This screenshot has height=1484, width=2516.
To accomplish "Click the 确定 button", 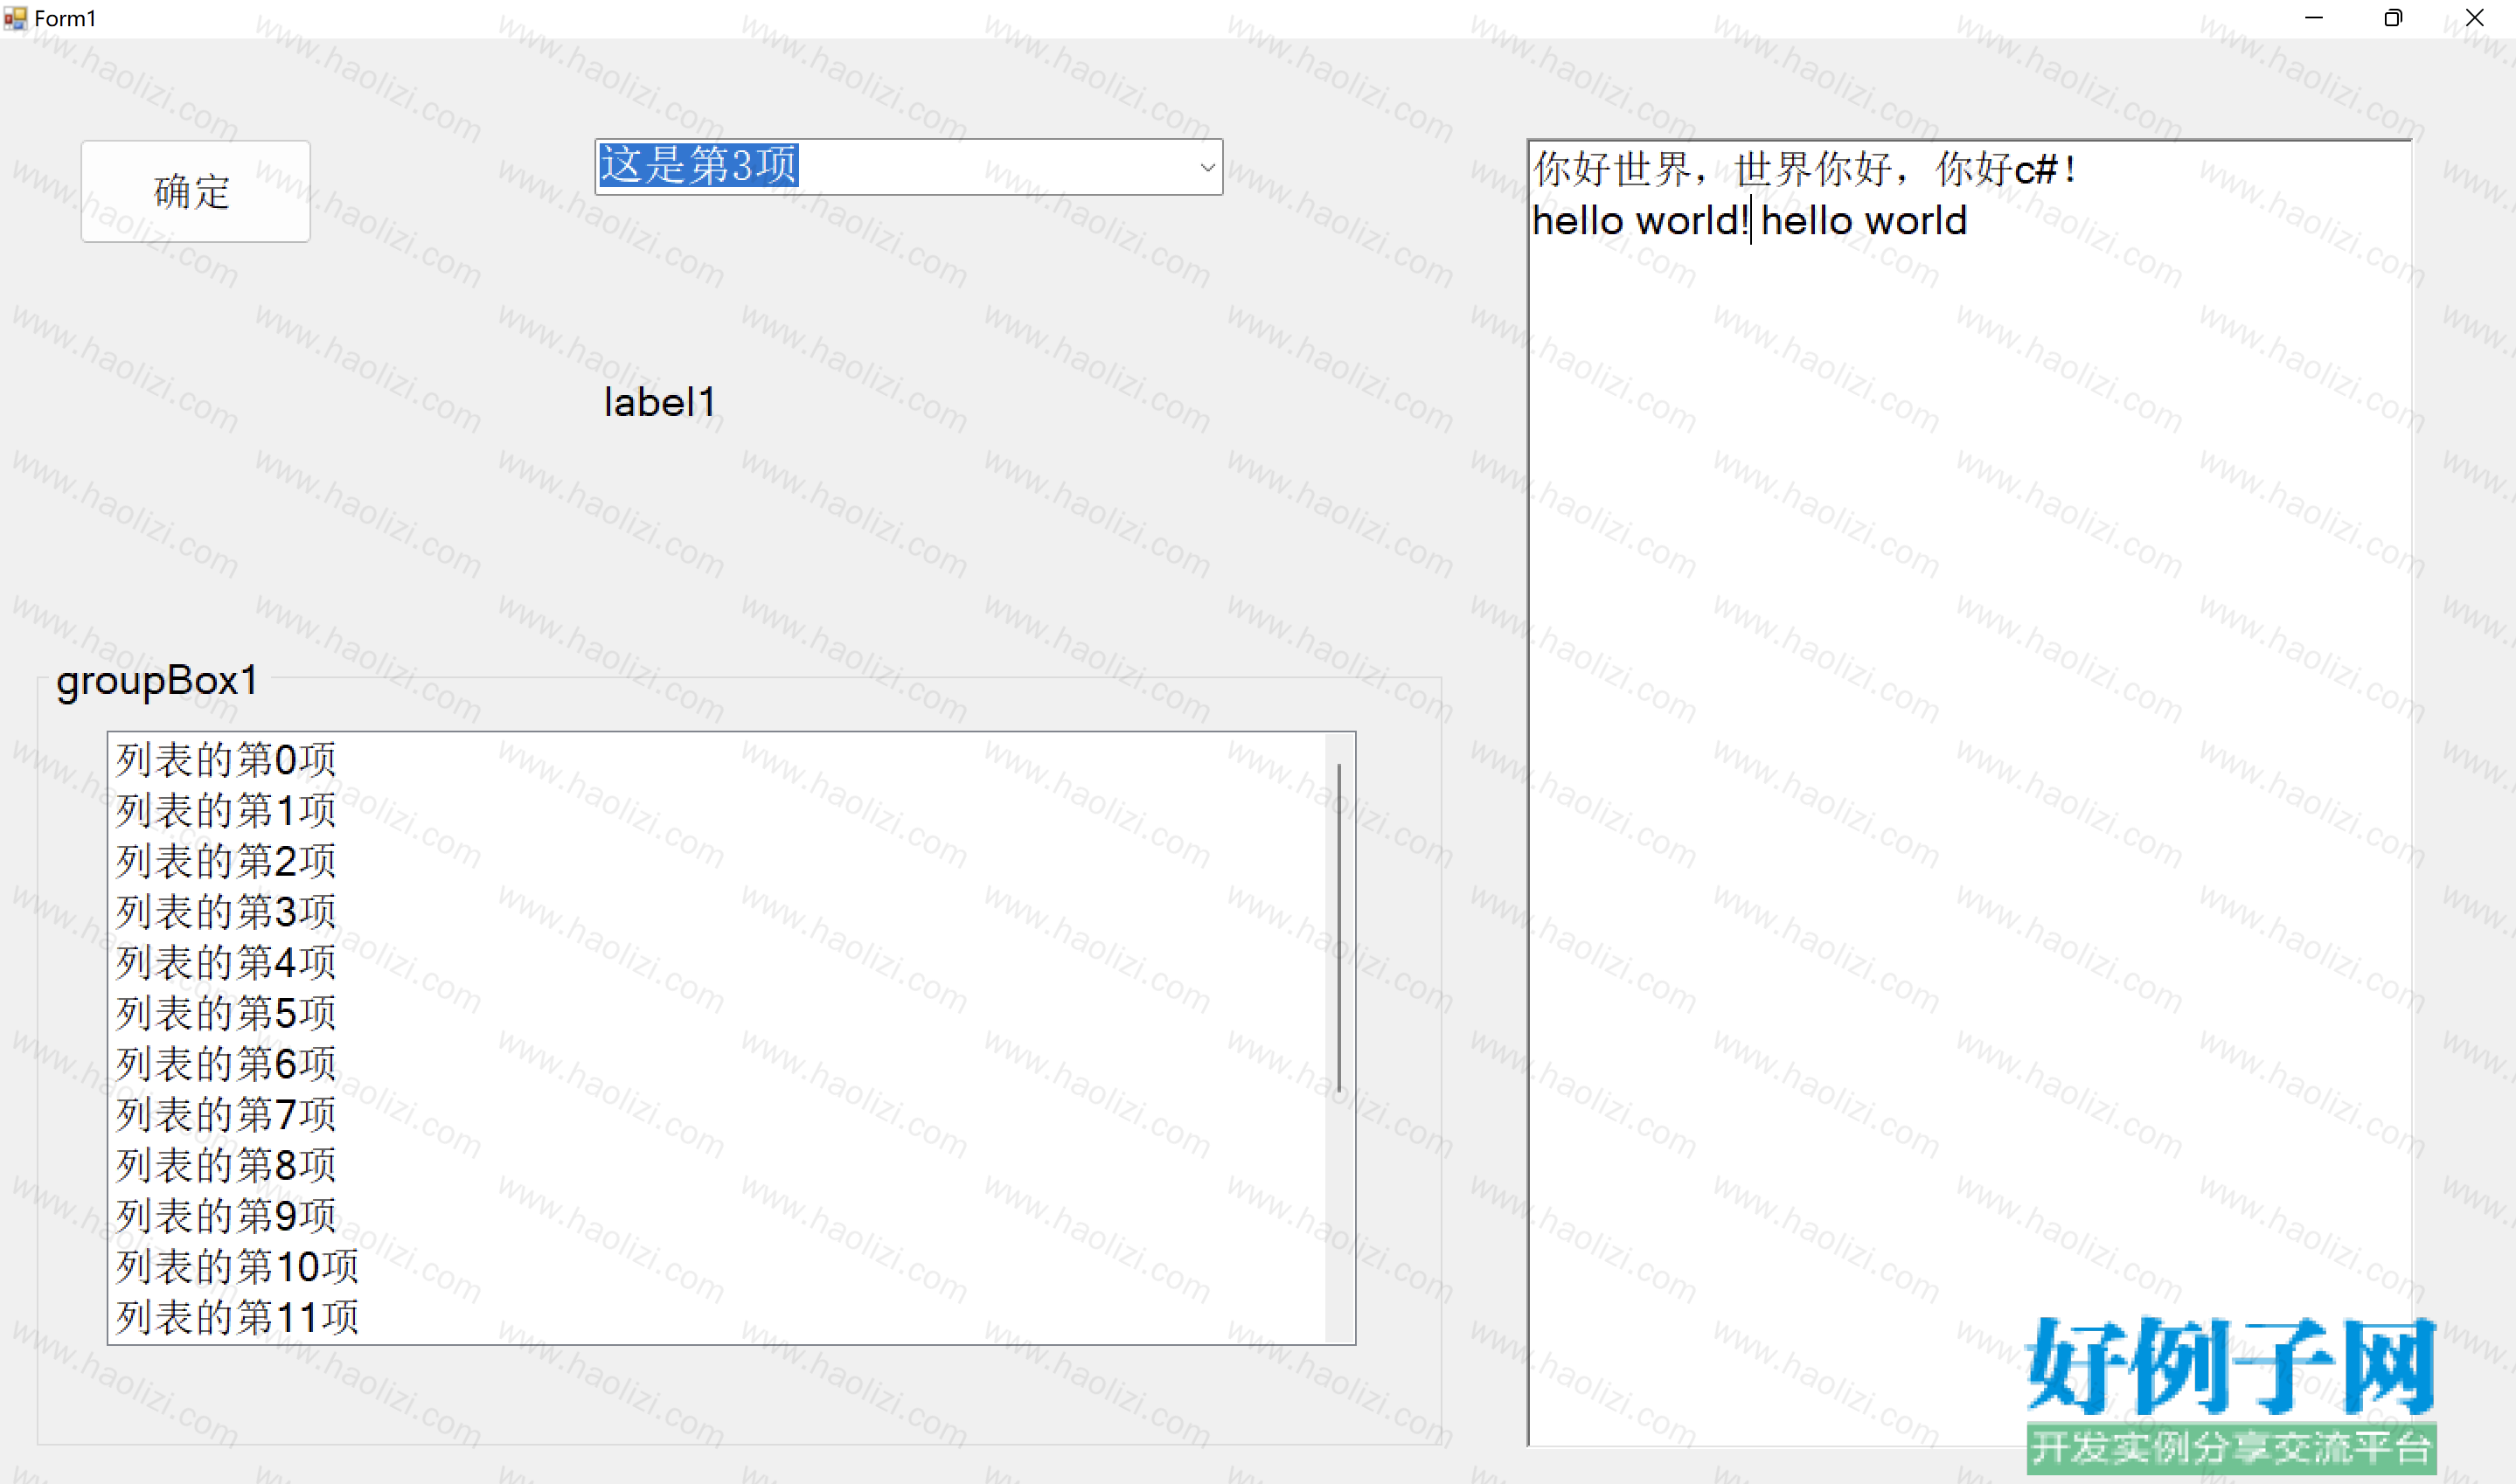I will [195, 191].
